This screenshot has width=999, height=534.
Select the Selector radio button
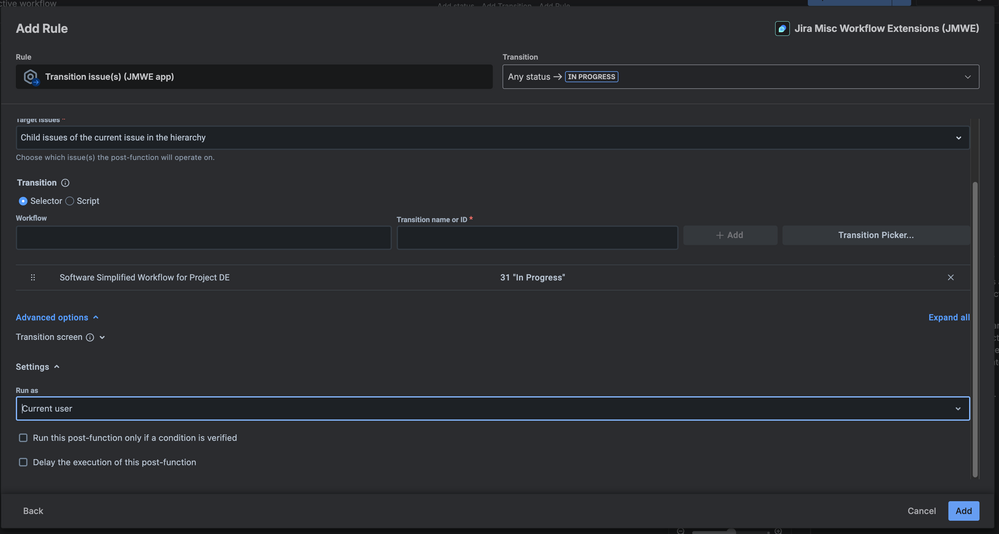coord(23,201)
